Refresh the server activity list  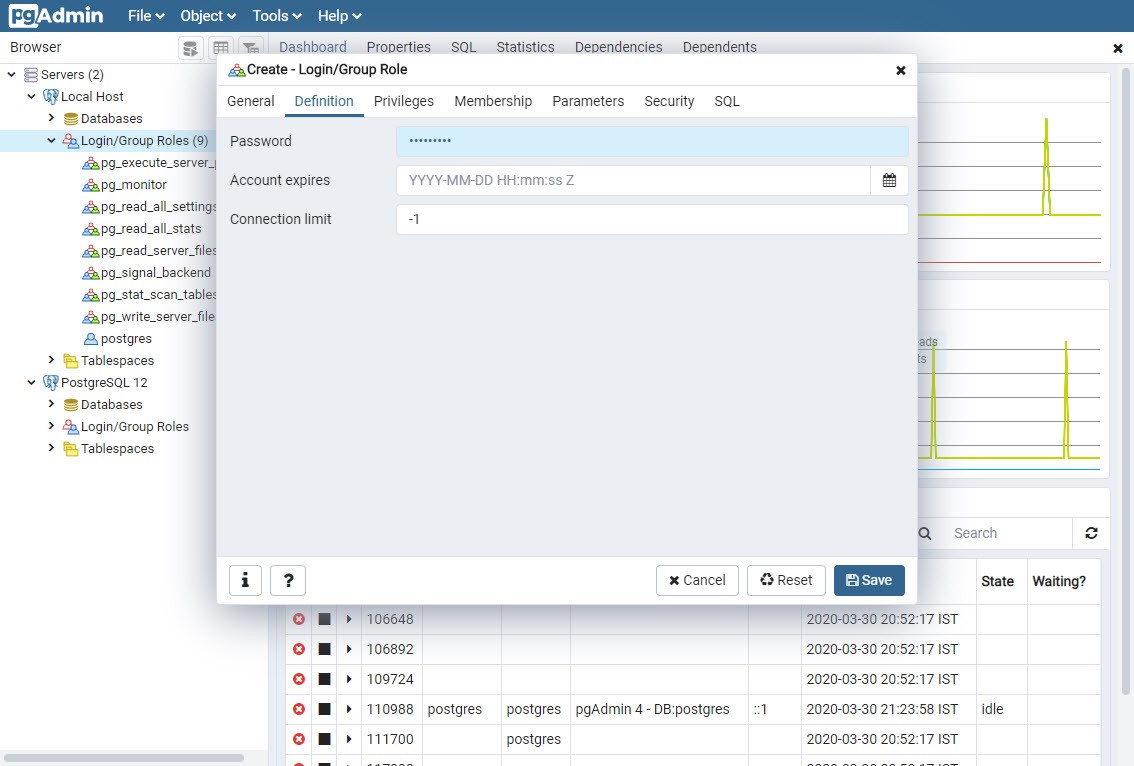1091,533
